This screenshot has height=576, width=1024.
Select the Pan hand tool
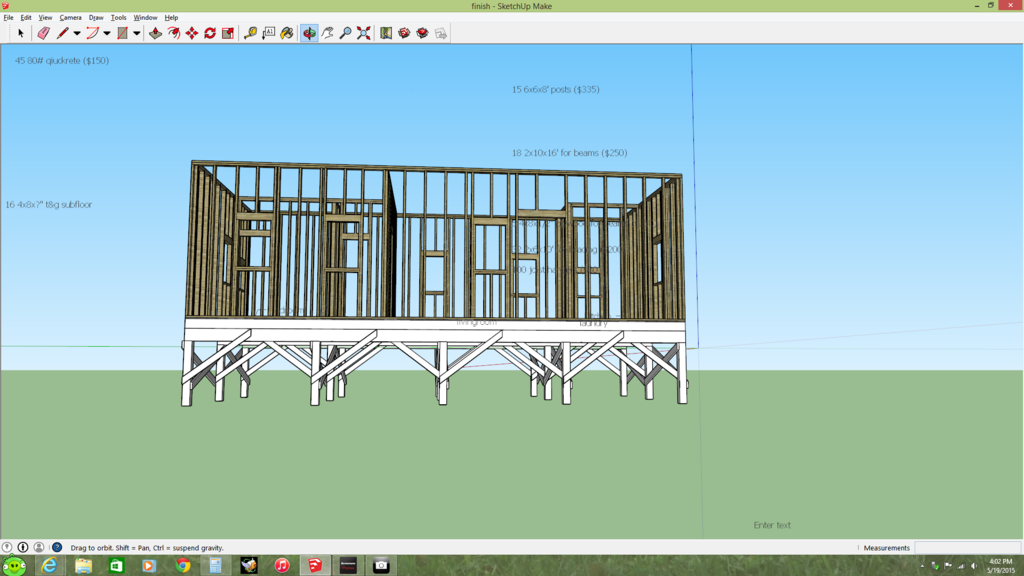[327, 33]
